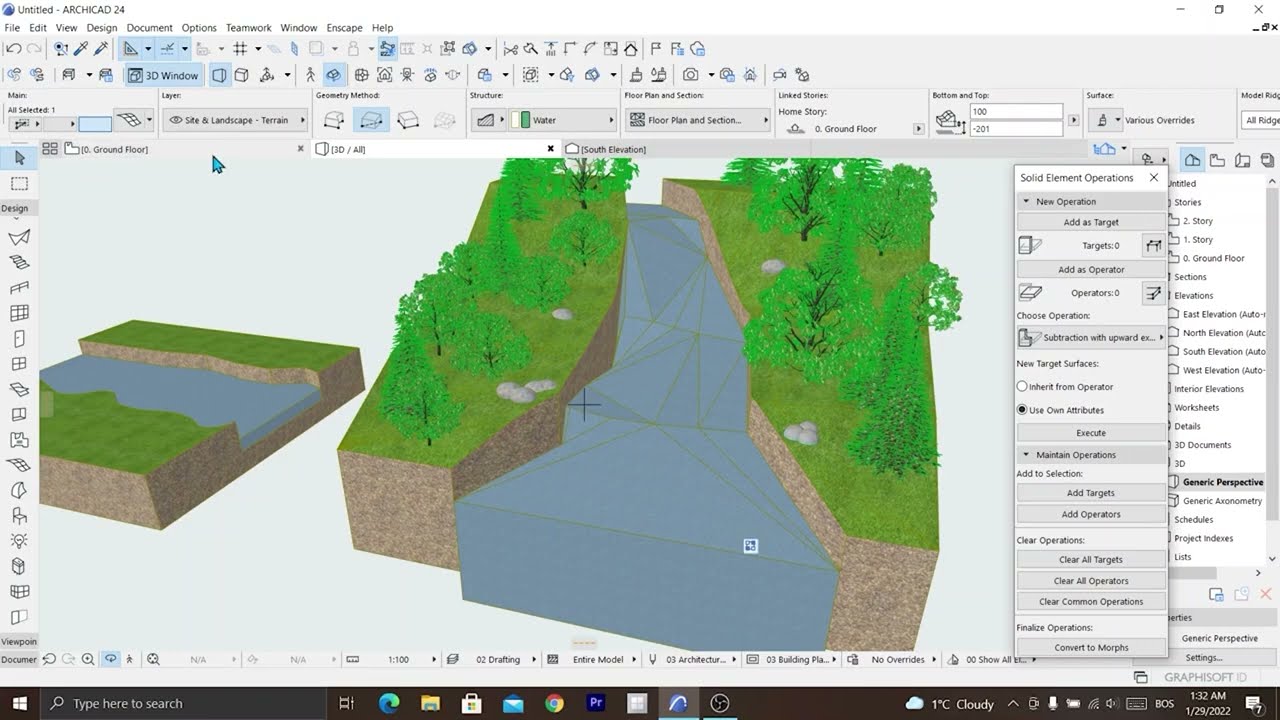Screen dimensions: 1280x720
Task: Select the Lamp tool in the toolbox
Action: tap(19, 541)
